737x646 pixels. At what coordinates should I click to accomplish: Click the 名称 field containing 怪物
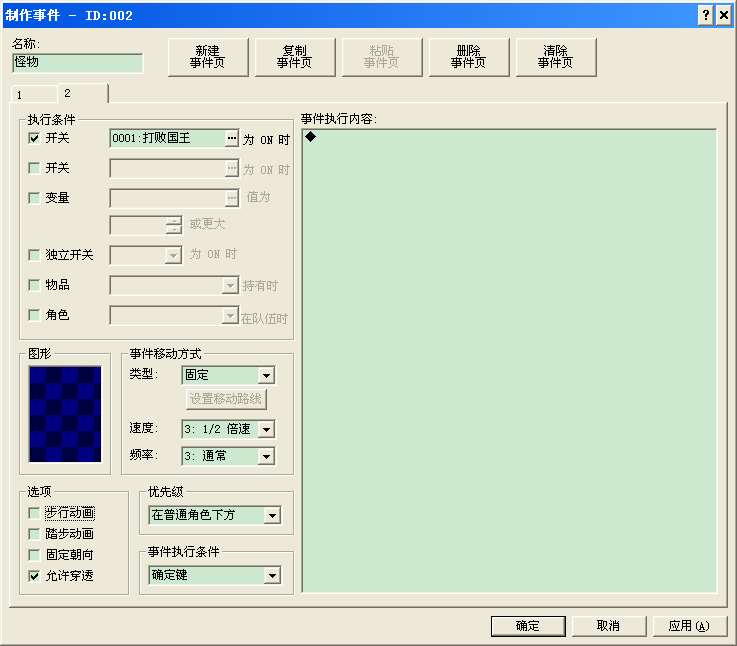[x=78, y=63]
